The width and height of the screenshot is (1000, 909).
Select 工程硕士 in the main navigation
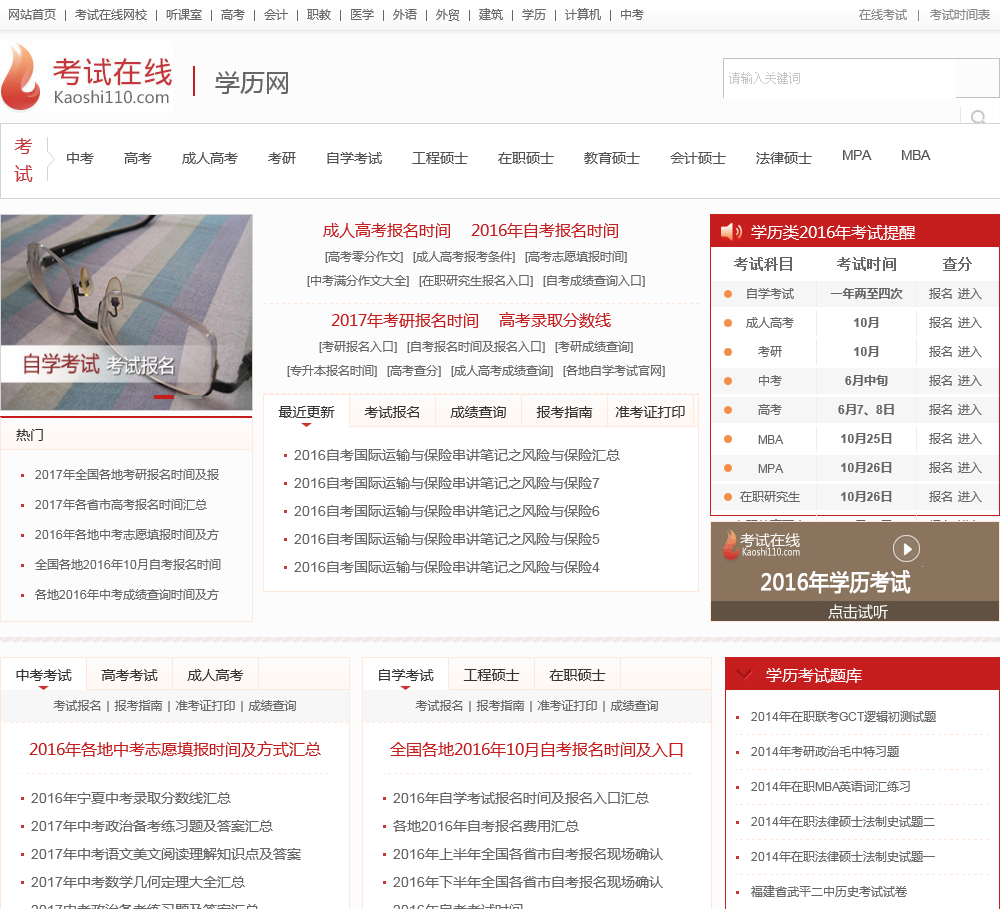pyautogui.click(x=440, y=158)
